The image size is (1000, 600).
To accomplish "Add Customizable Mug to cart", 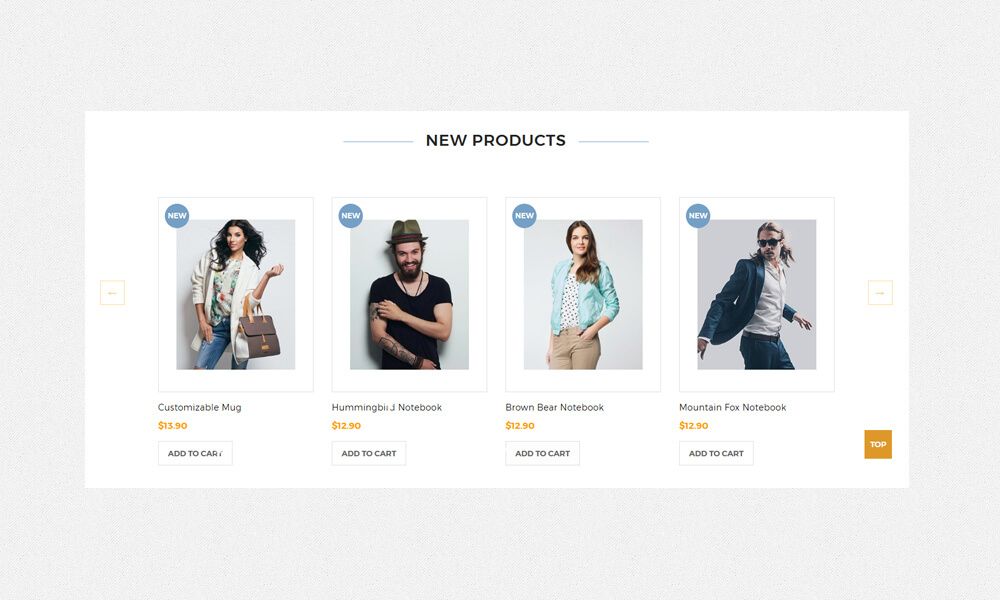I will tap(195, 453).
